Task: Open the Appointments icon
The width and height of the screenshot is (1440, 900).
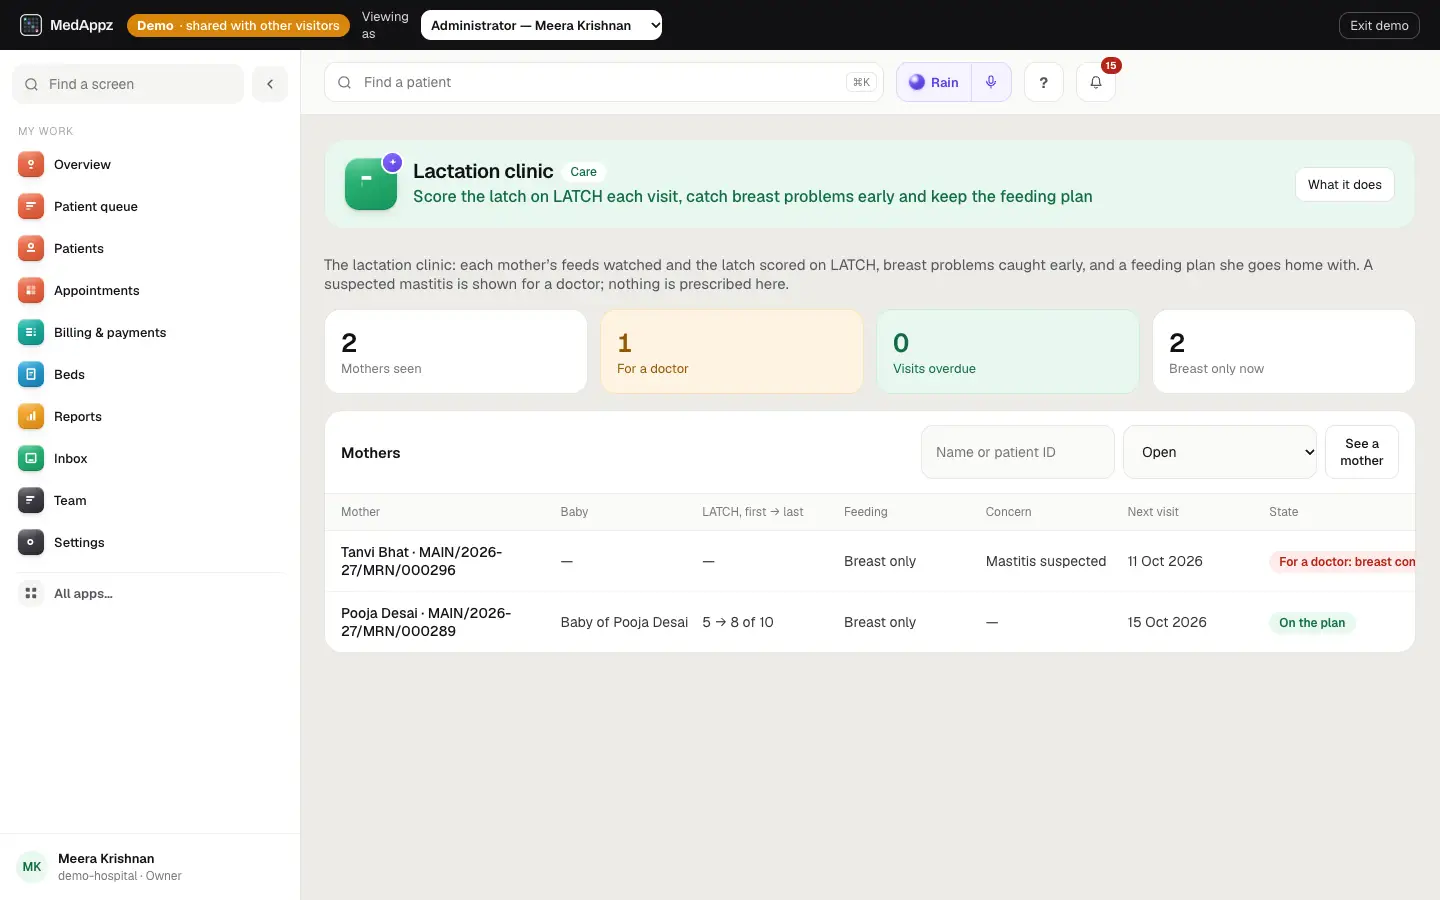Action: click(31, 290)
